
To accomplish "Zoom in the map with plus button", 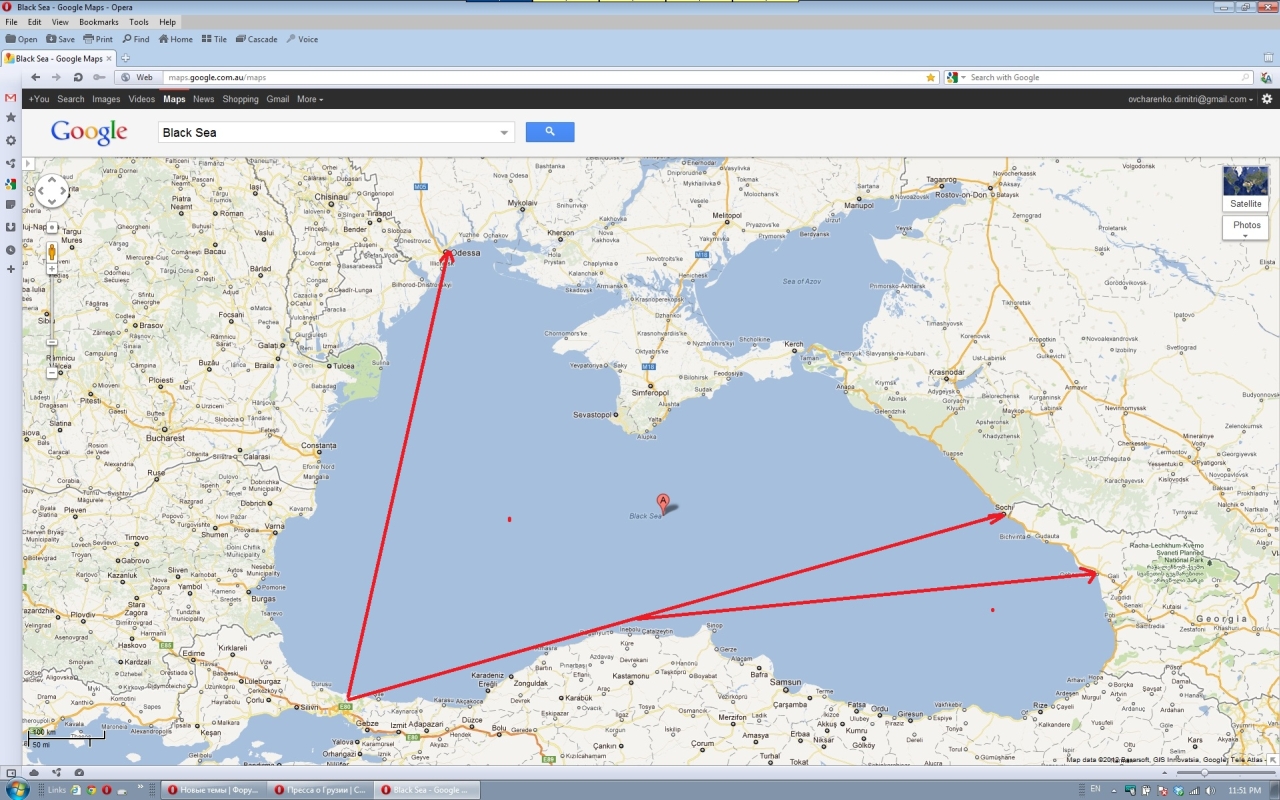I will pyautogui.click(x=52, y=270).
